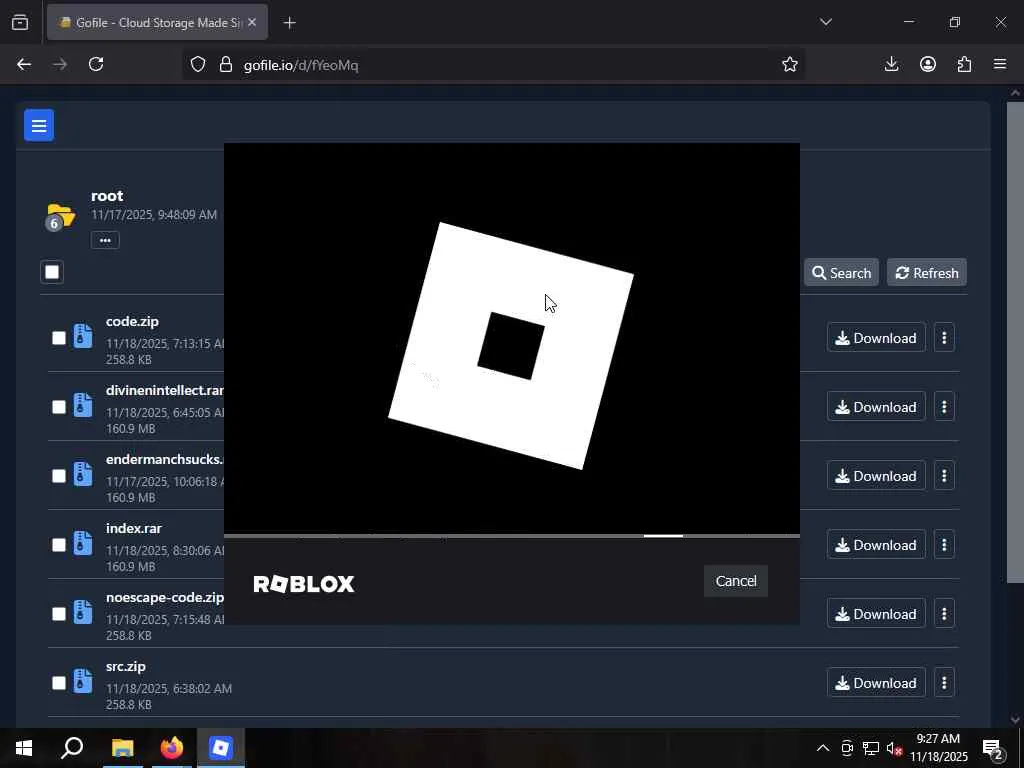Open Firefox application menu
The height and width of the screenshot is (768, 1024).
1000,64
